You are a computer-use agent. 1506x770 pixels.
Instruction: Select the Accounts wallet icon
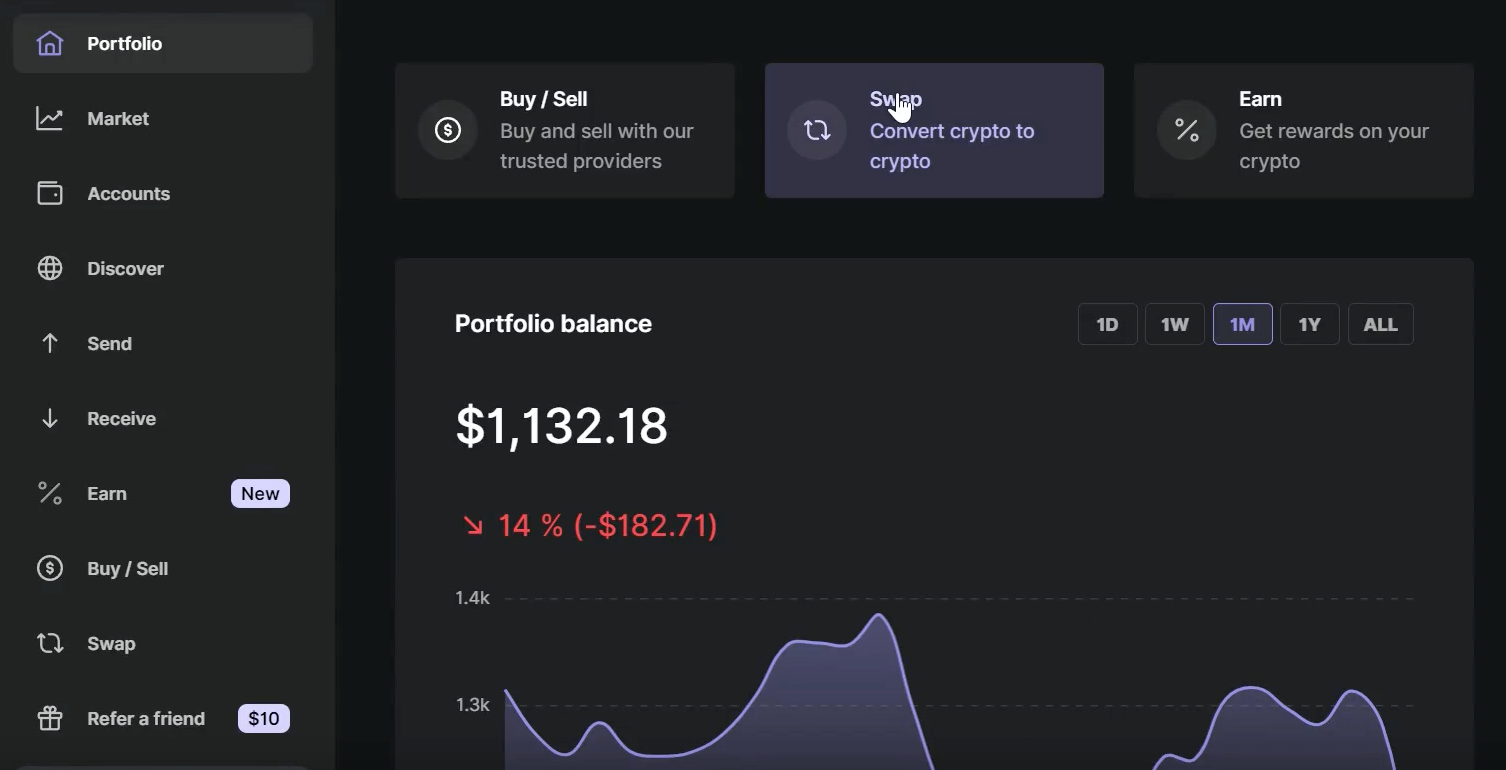(49, 194)
